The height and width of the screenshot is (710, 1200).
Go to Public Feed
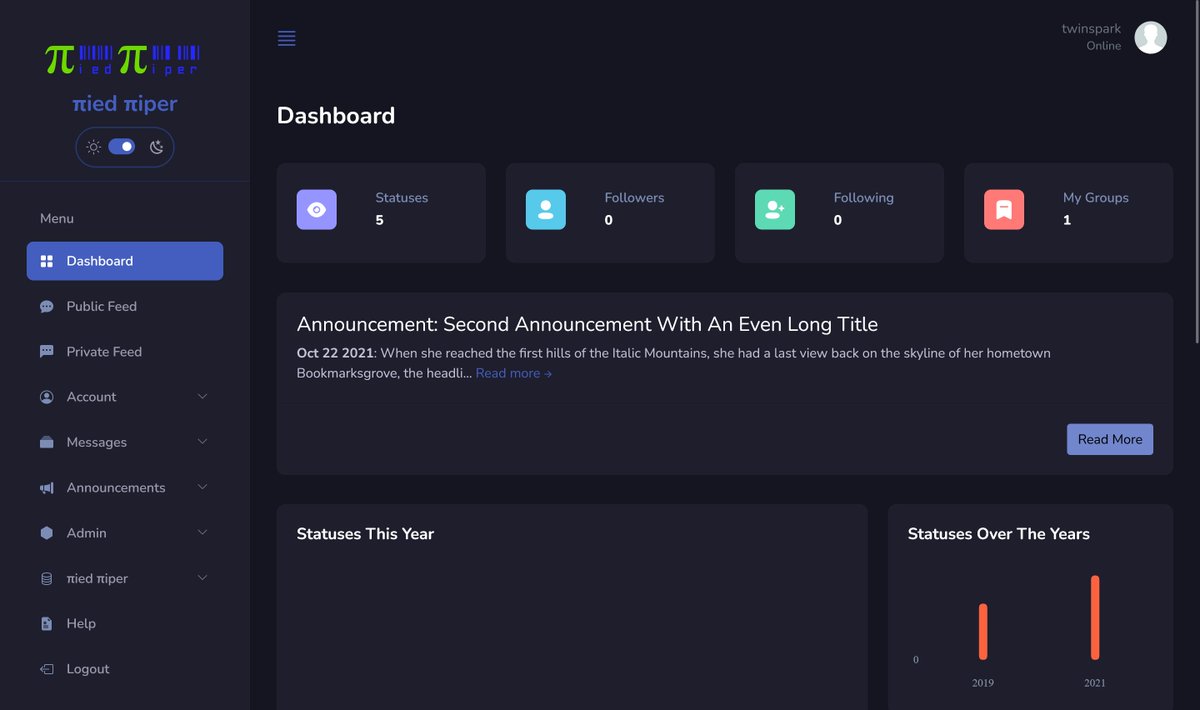coord(125,307)
